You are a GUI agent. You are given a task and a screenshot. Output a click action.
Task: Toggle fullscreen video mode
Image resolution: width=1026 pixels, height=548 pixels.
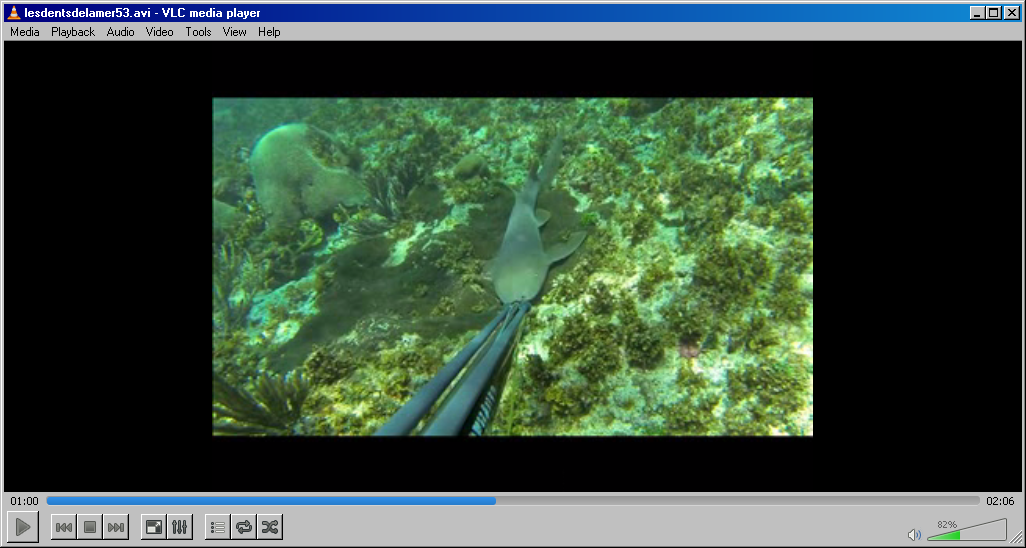pos(154,527)
